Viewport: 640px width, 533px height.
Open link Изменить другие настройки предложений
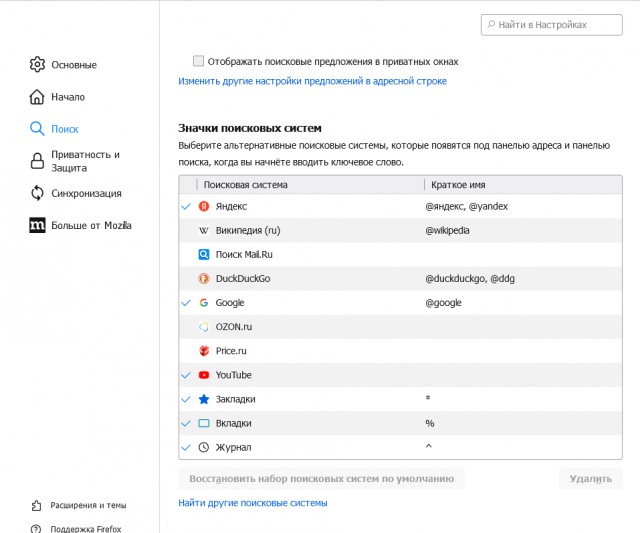(312, 81)
